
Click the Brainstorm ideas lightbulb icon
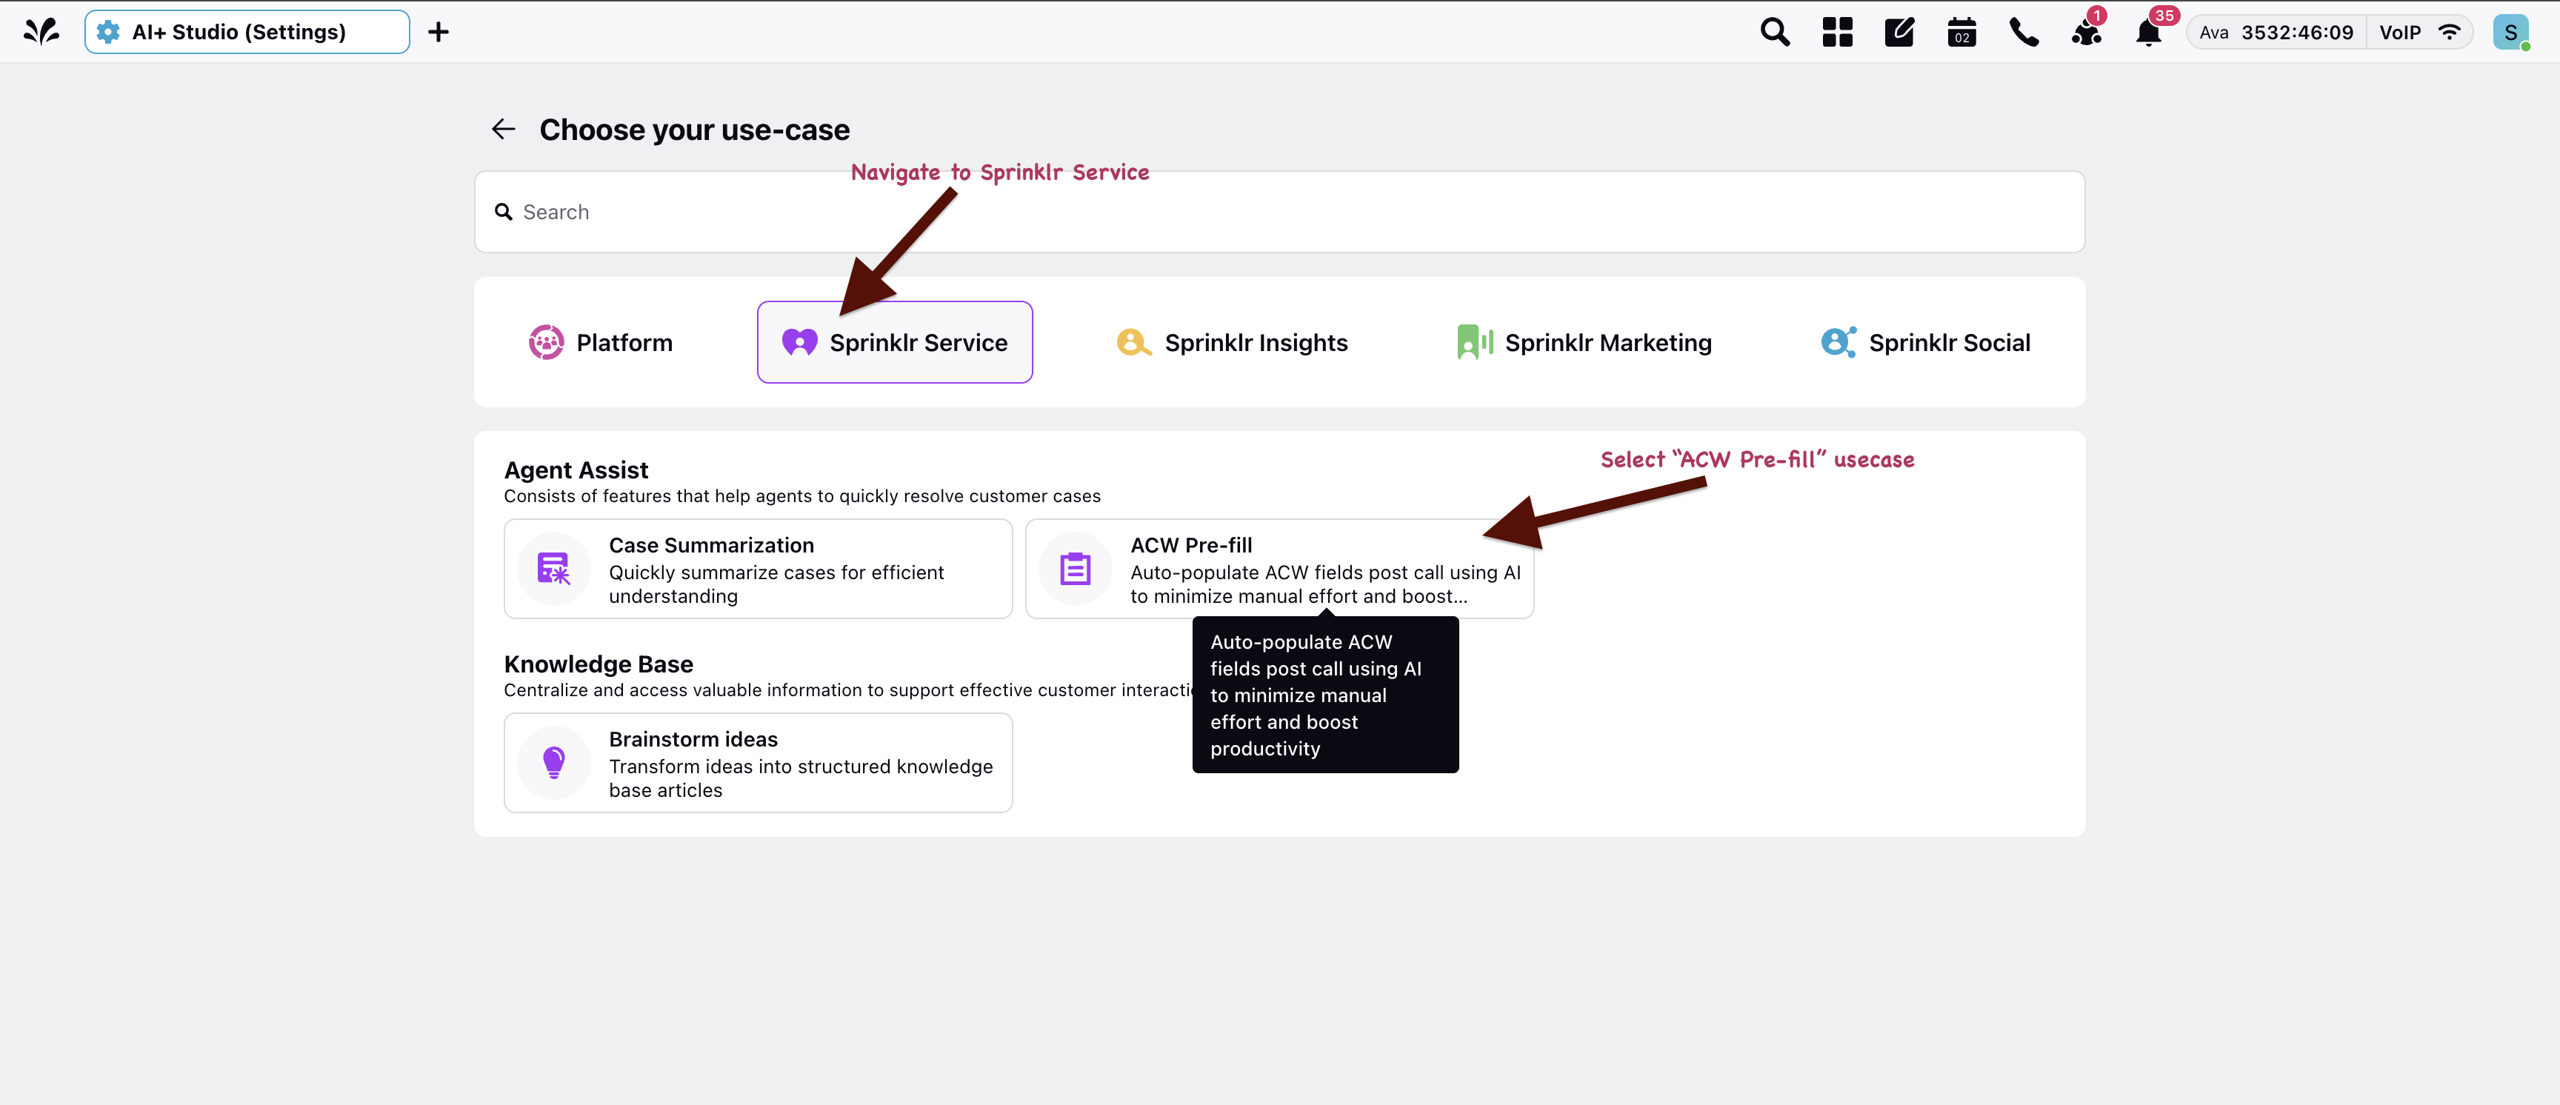[x=554, y=763]
